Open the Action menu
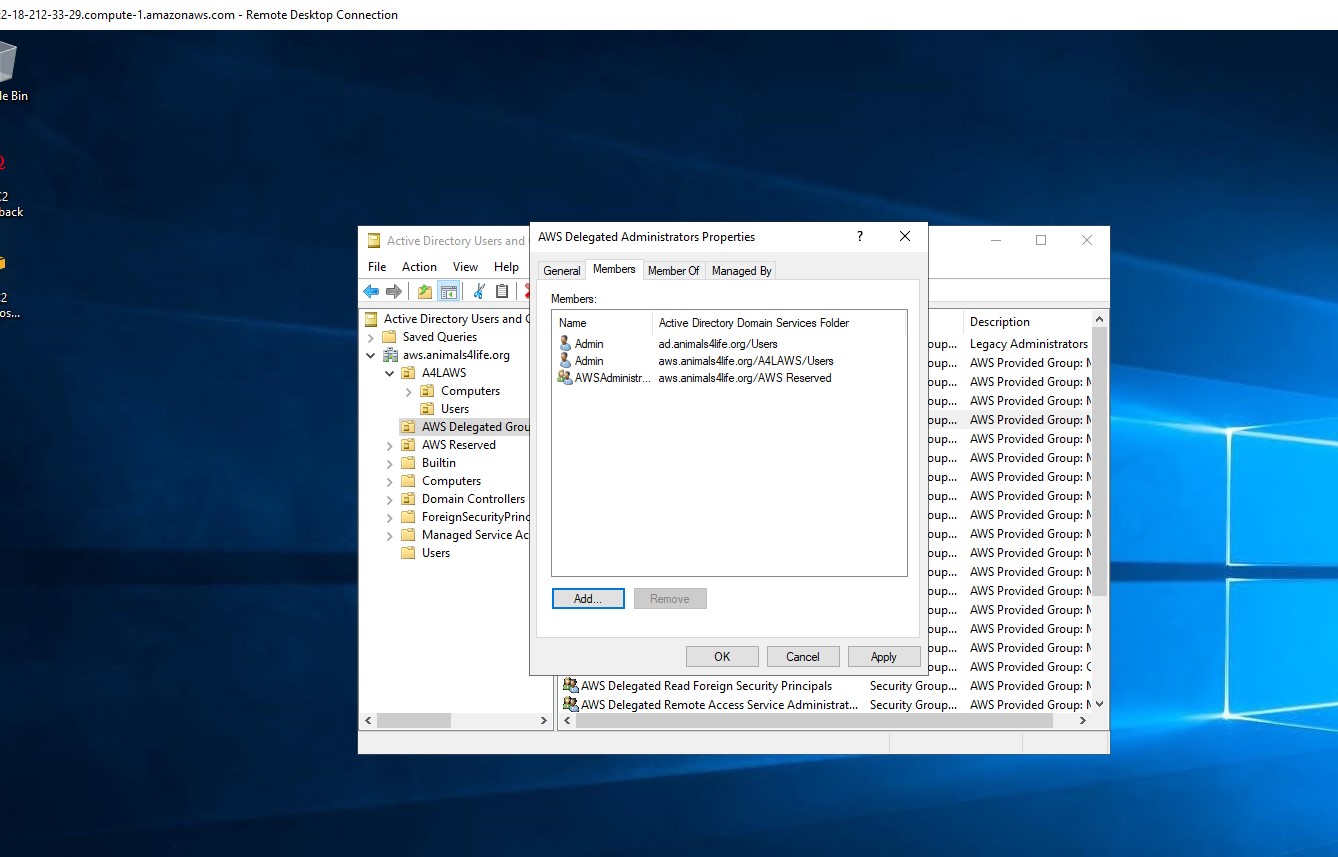 [x=419, y=267]
